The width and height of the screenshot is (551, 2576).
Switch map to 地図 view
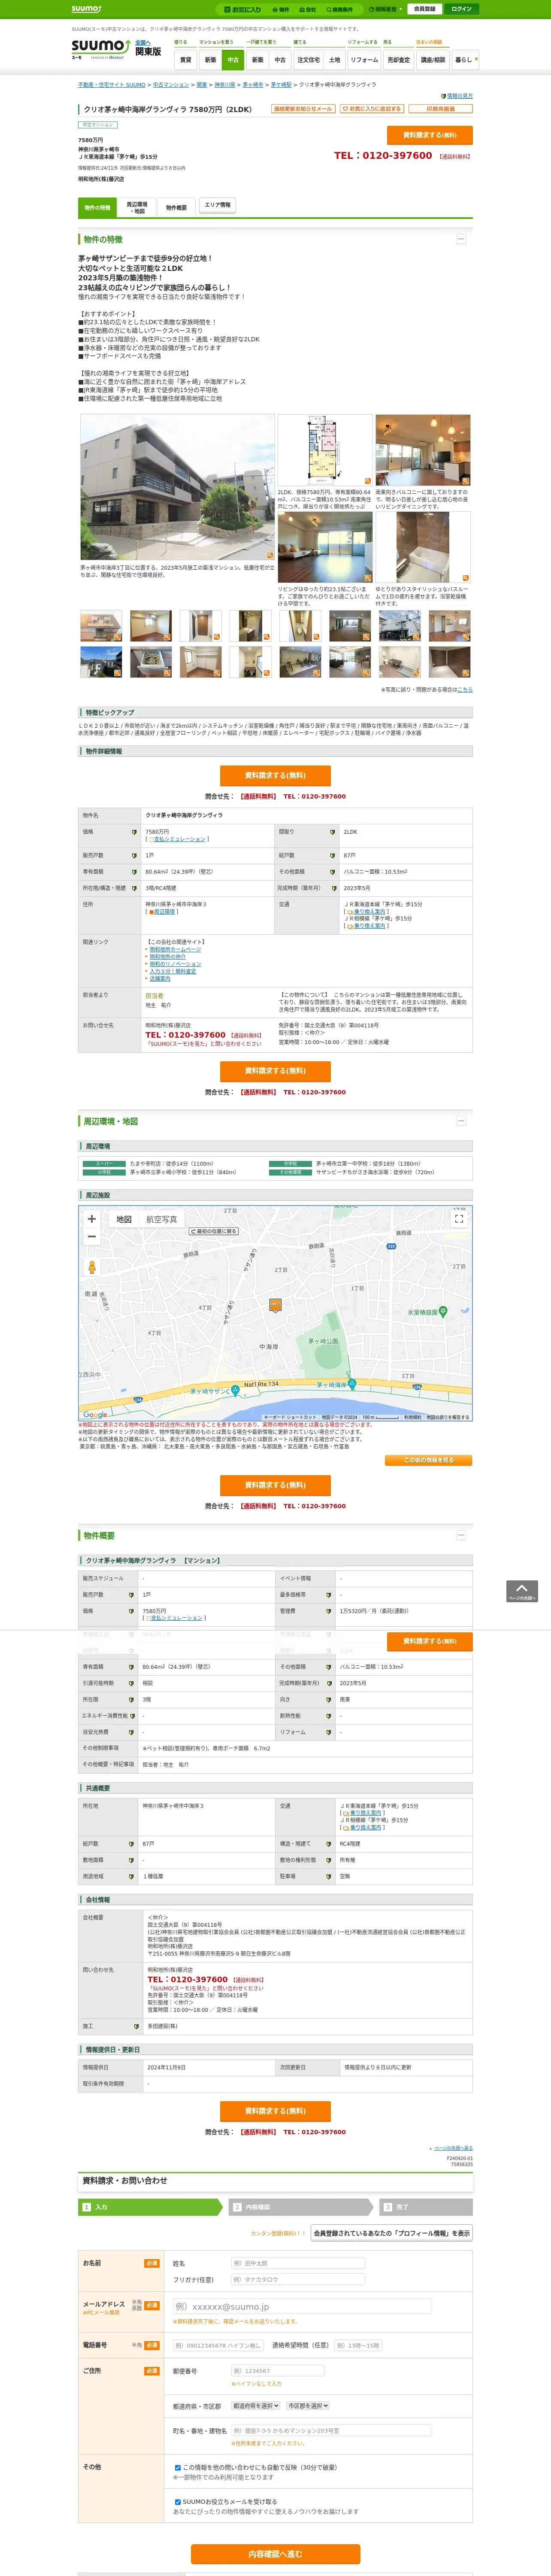click(124, 1219)
